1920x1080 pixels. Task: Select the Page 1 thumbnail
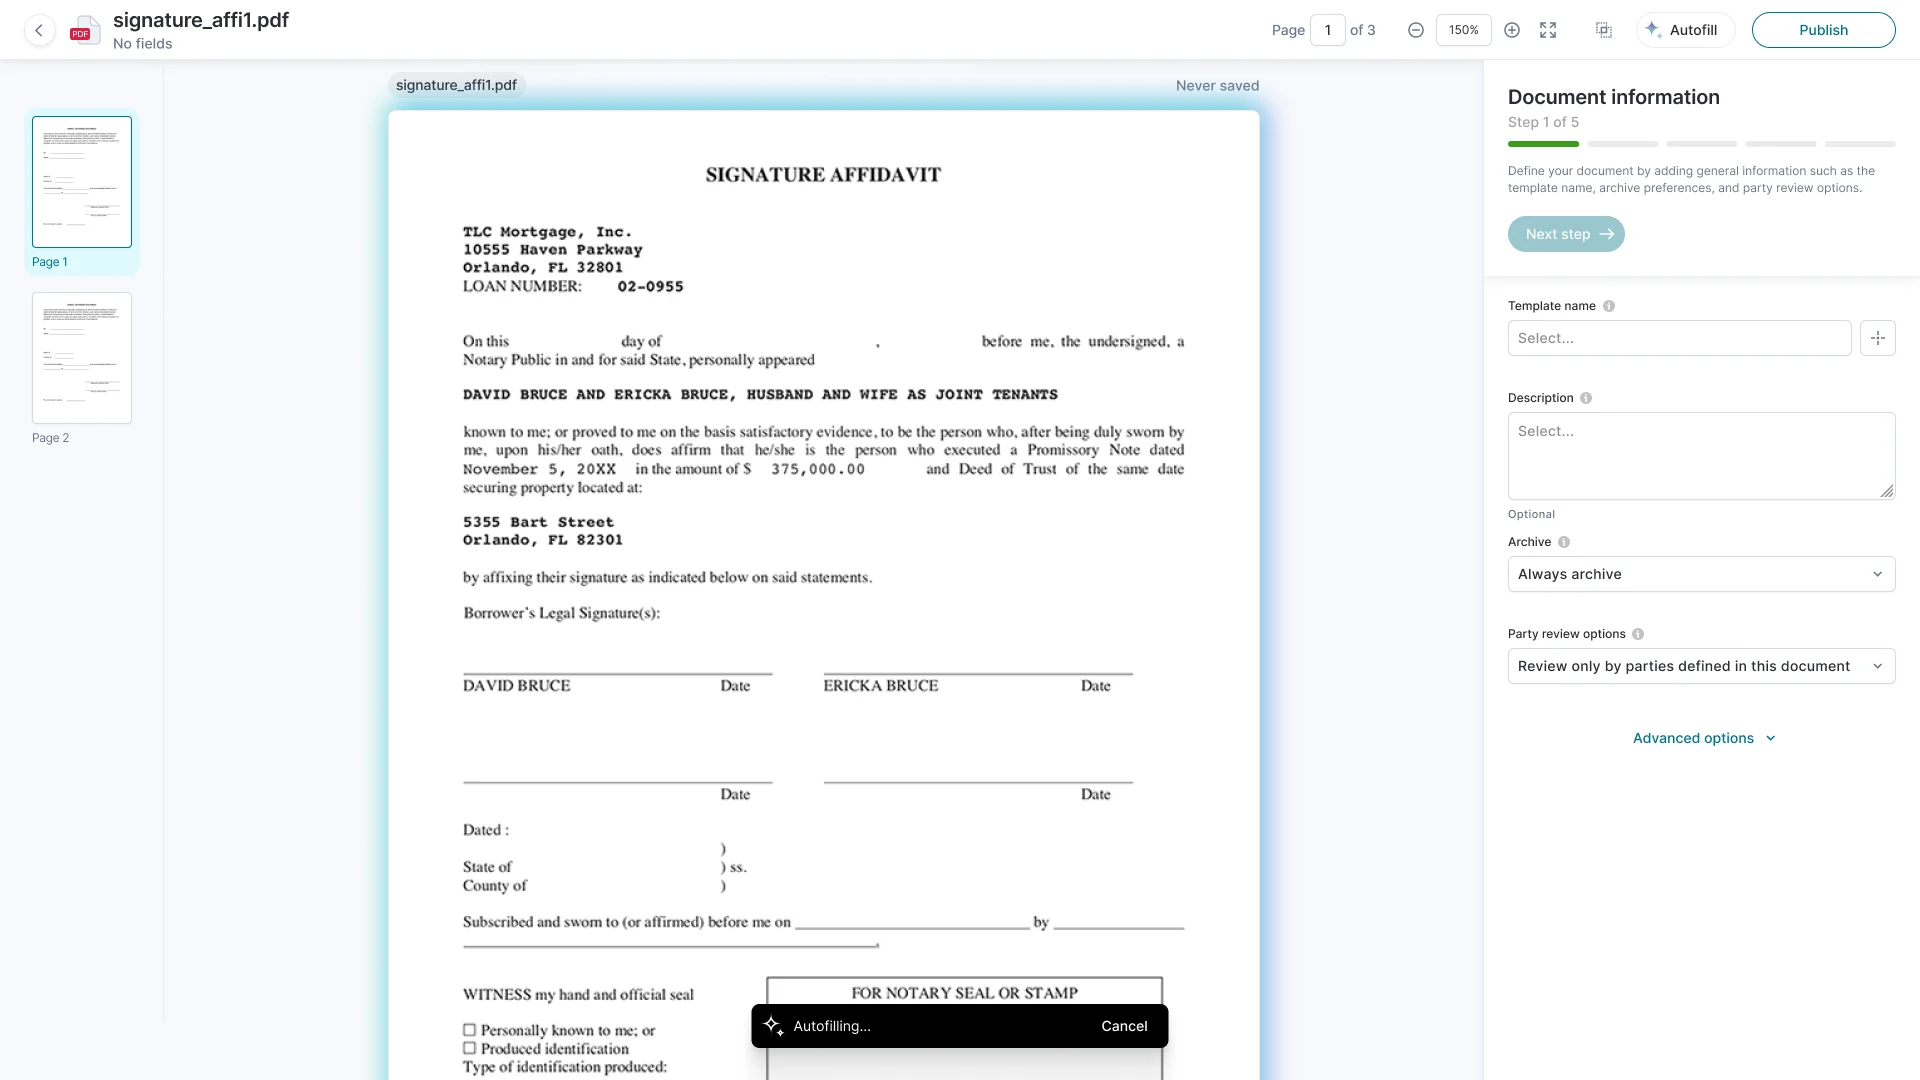coord(82,182)
